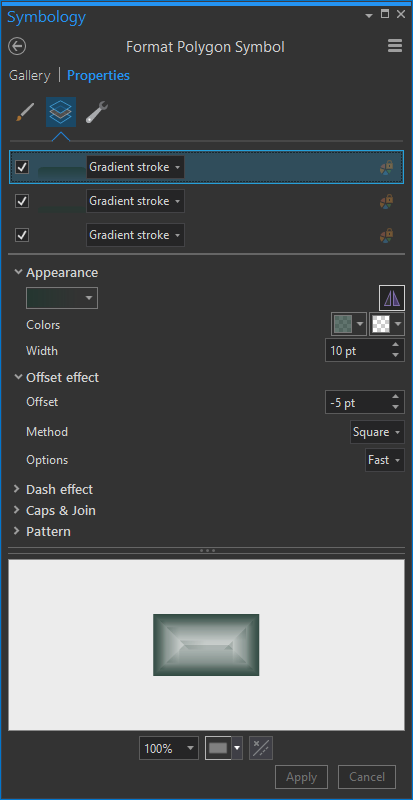
Task: Open the first green color swatch
Action: pyautogui.click(x=349, y=324)
